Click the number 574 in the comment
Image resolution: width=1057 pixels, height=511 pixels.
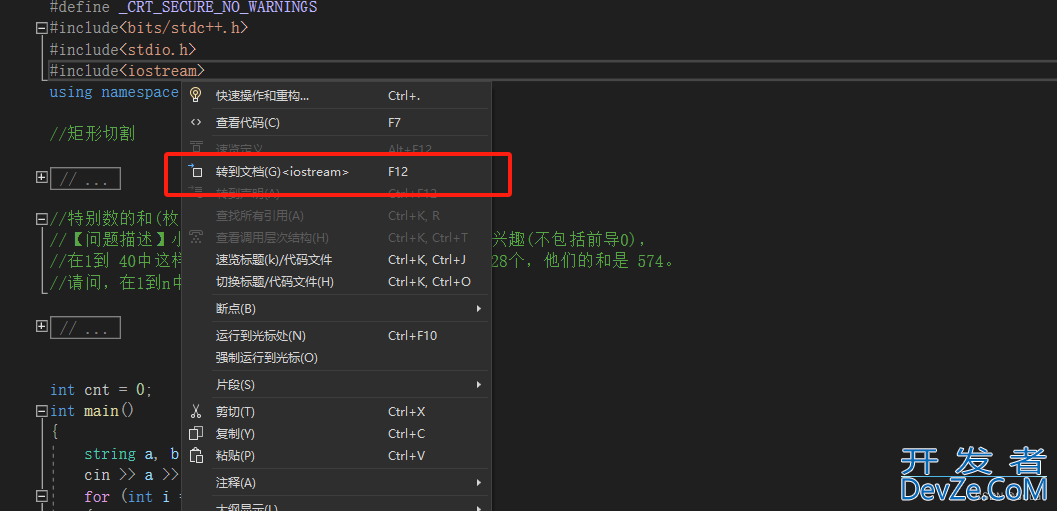(x=651, y=261)
